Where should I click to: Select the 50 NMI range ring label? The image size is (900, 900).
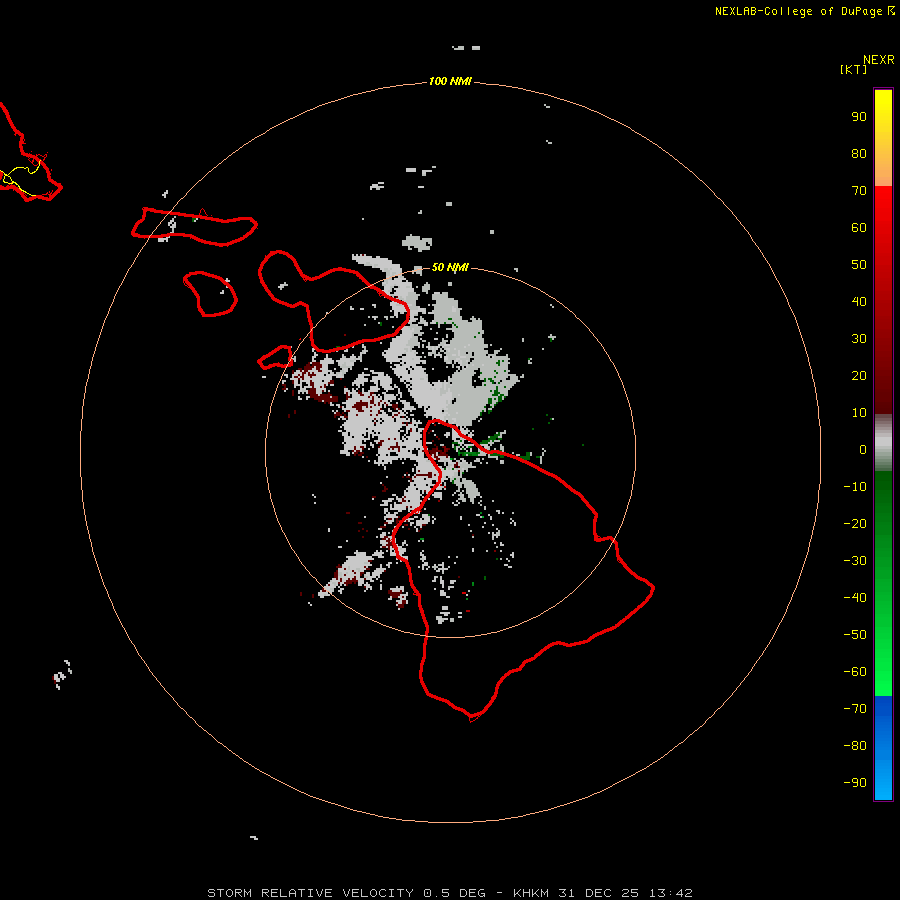pyautogui.click(x=450, y=267)
